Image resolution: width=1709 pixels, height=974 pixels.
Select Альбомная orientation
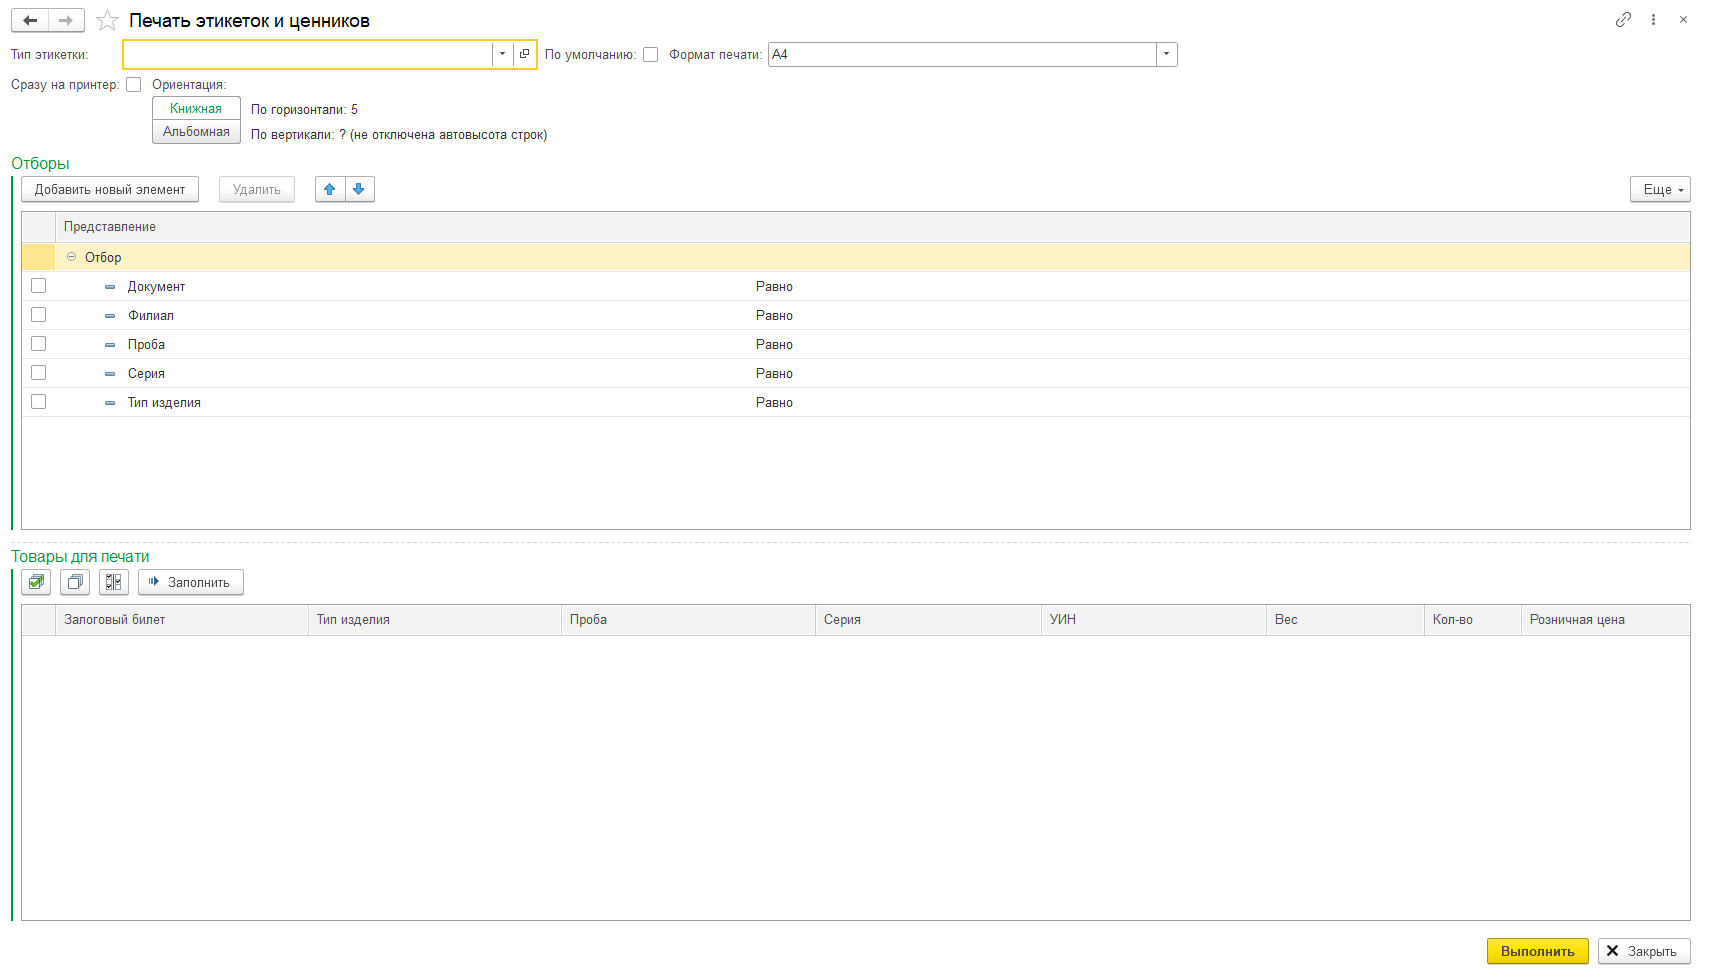(x=196, y=132)
